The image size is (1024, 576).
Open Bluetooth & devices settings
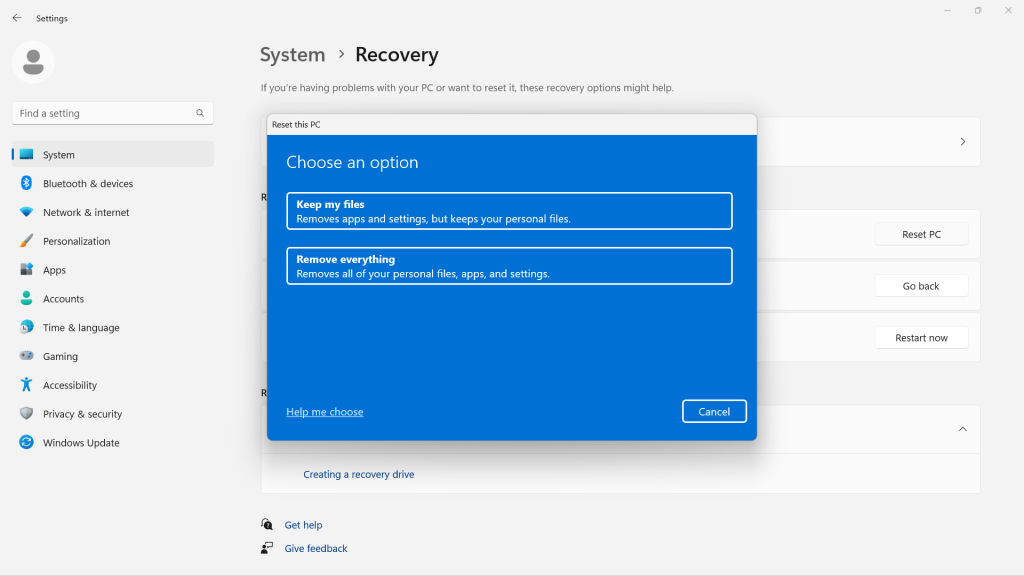pos(88,184)
